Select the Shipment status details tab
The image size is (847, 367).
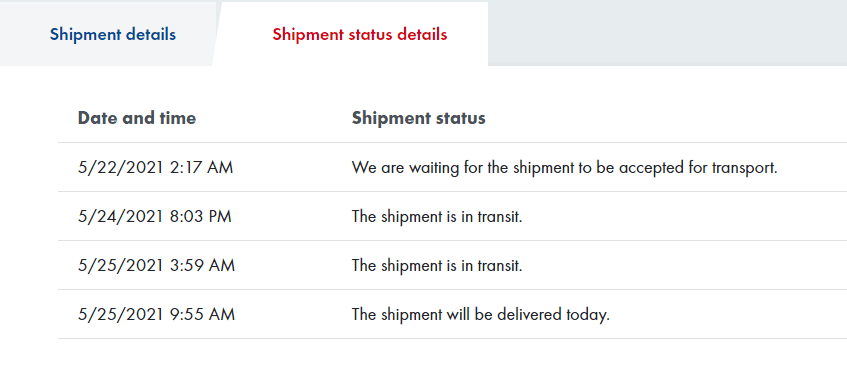coord(359,34)
